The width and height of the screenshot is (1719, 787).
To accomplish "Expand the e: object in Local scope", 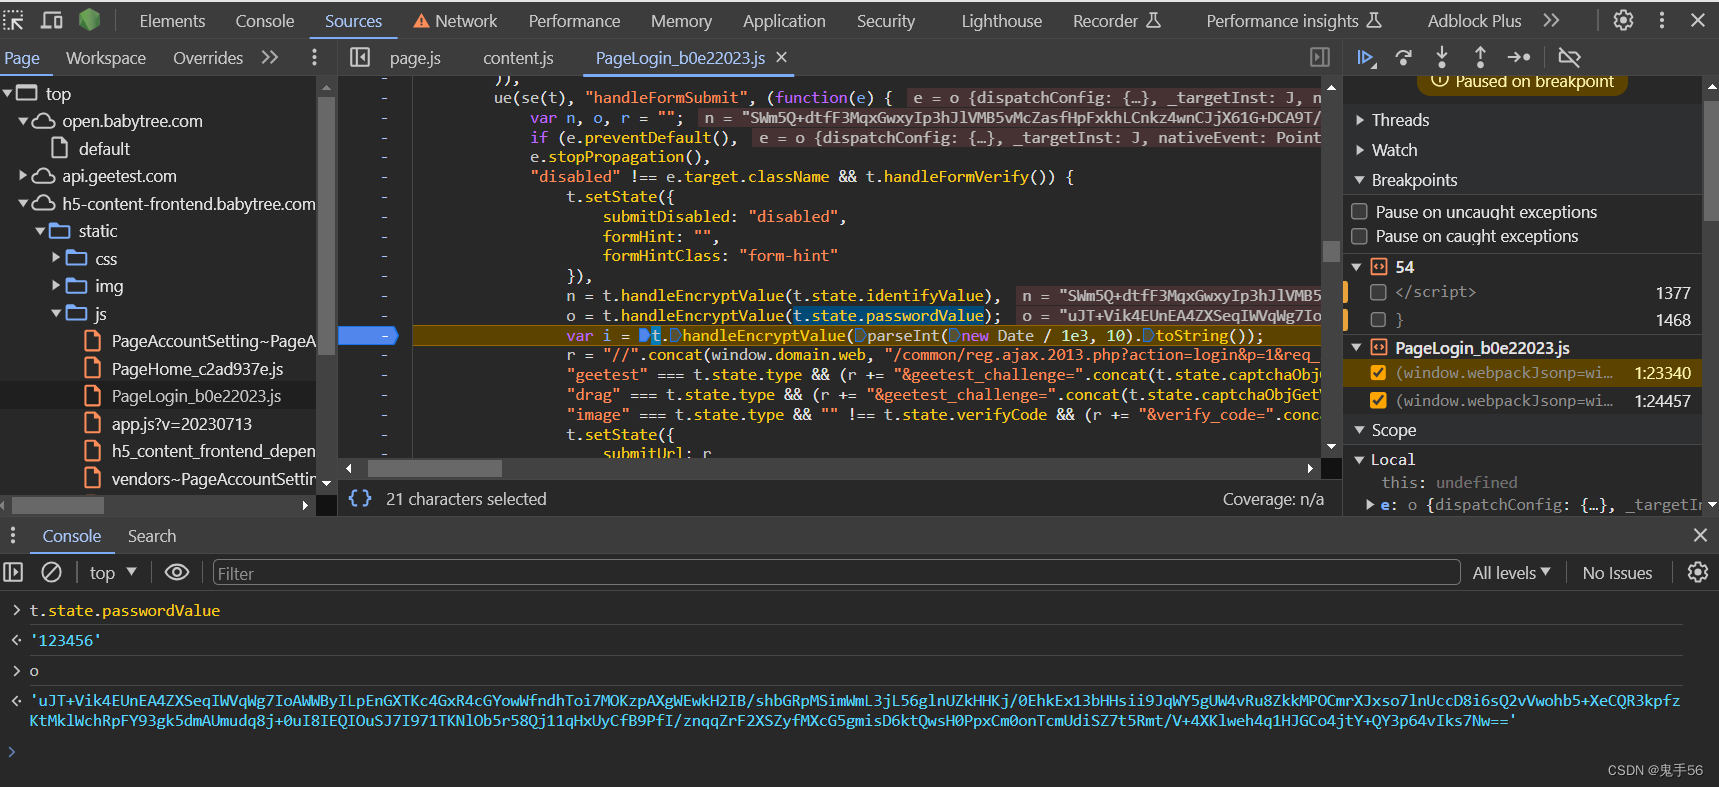I will click(1370, 505).
